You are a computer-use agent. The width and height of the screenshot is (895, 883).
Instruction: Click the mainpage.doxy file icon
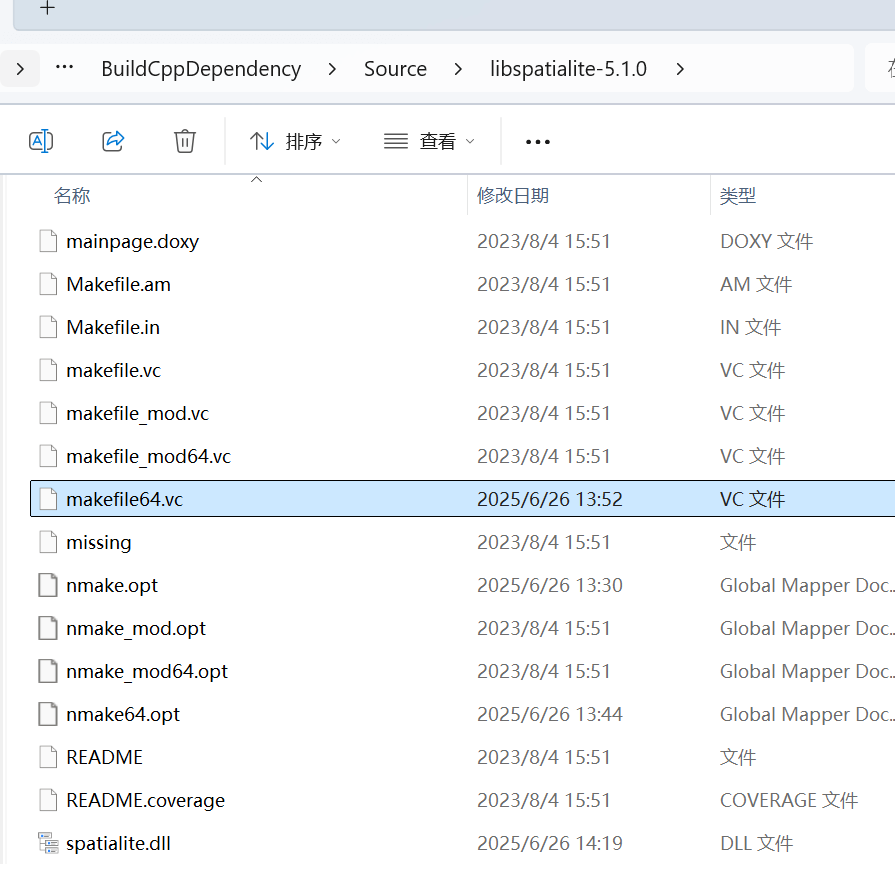pos(48,241)
